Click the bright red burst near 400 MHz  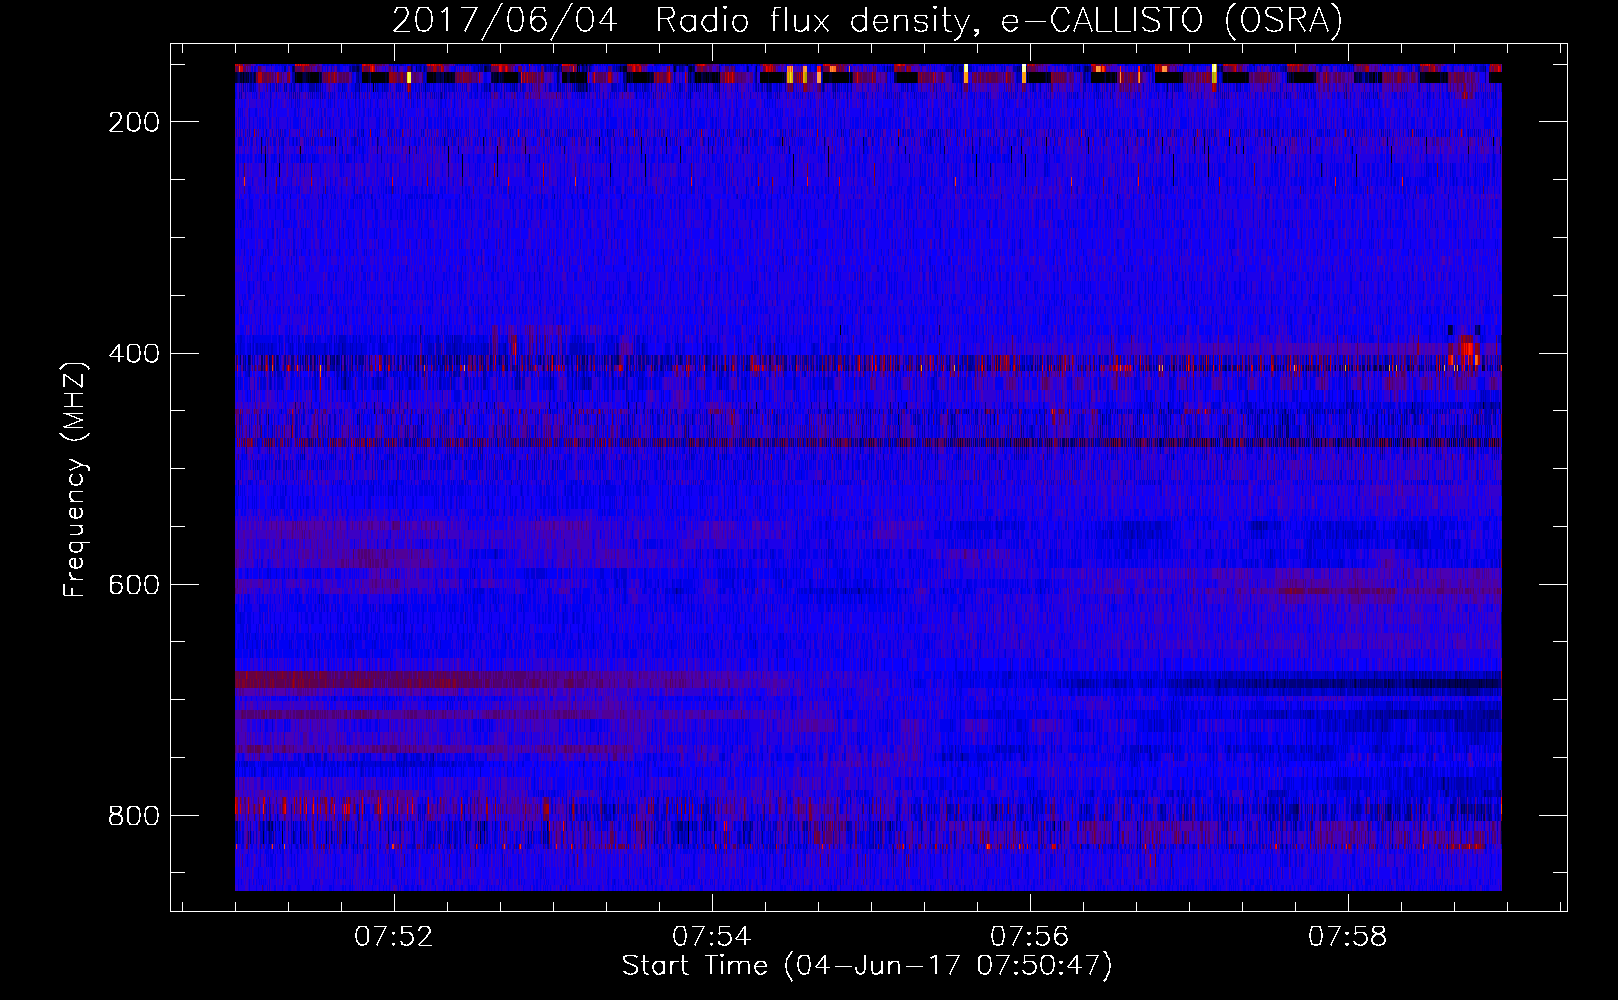(x=1466, y=352)
